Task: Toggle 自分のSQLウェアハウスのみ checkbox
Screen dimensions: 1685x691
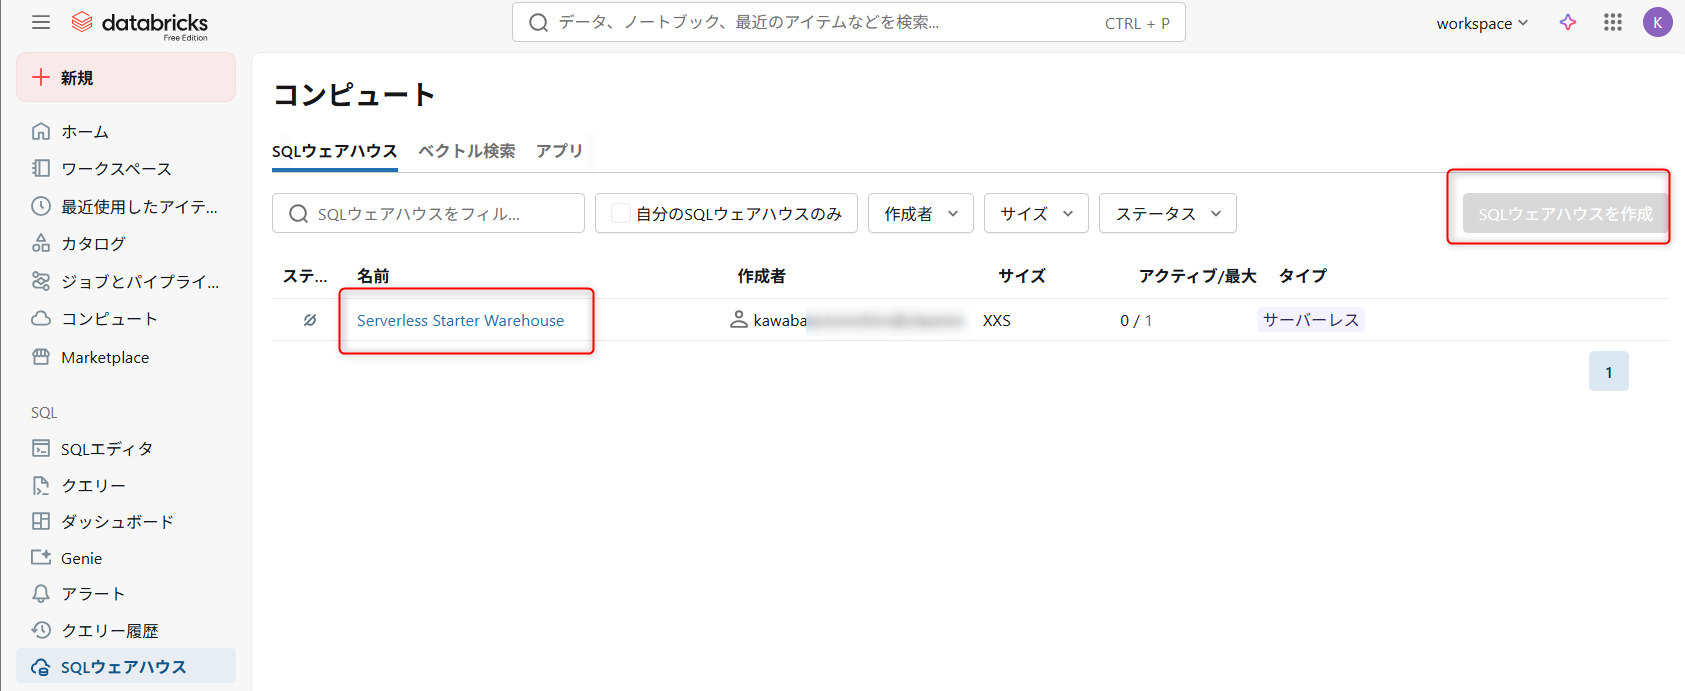Action: pos(621,213)
